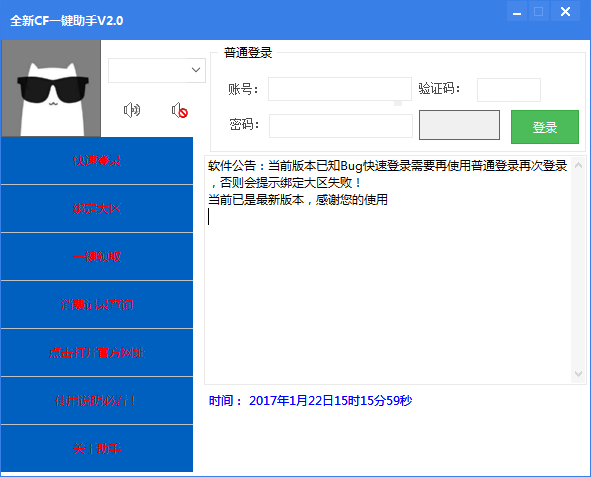Click the cat avatar with sunglasses
Viewport: 591px width, 477px height.
pos(51,88)
